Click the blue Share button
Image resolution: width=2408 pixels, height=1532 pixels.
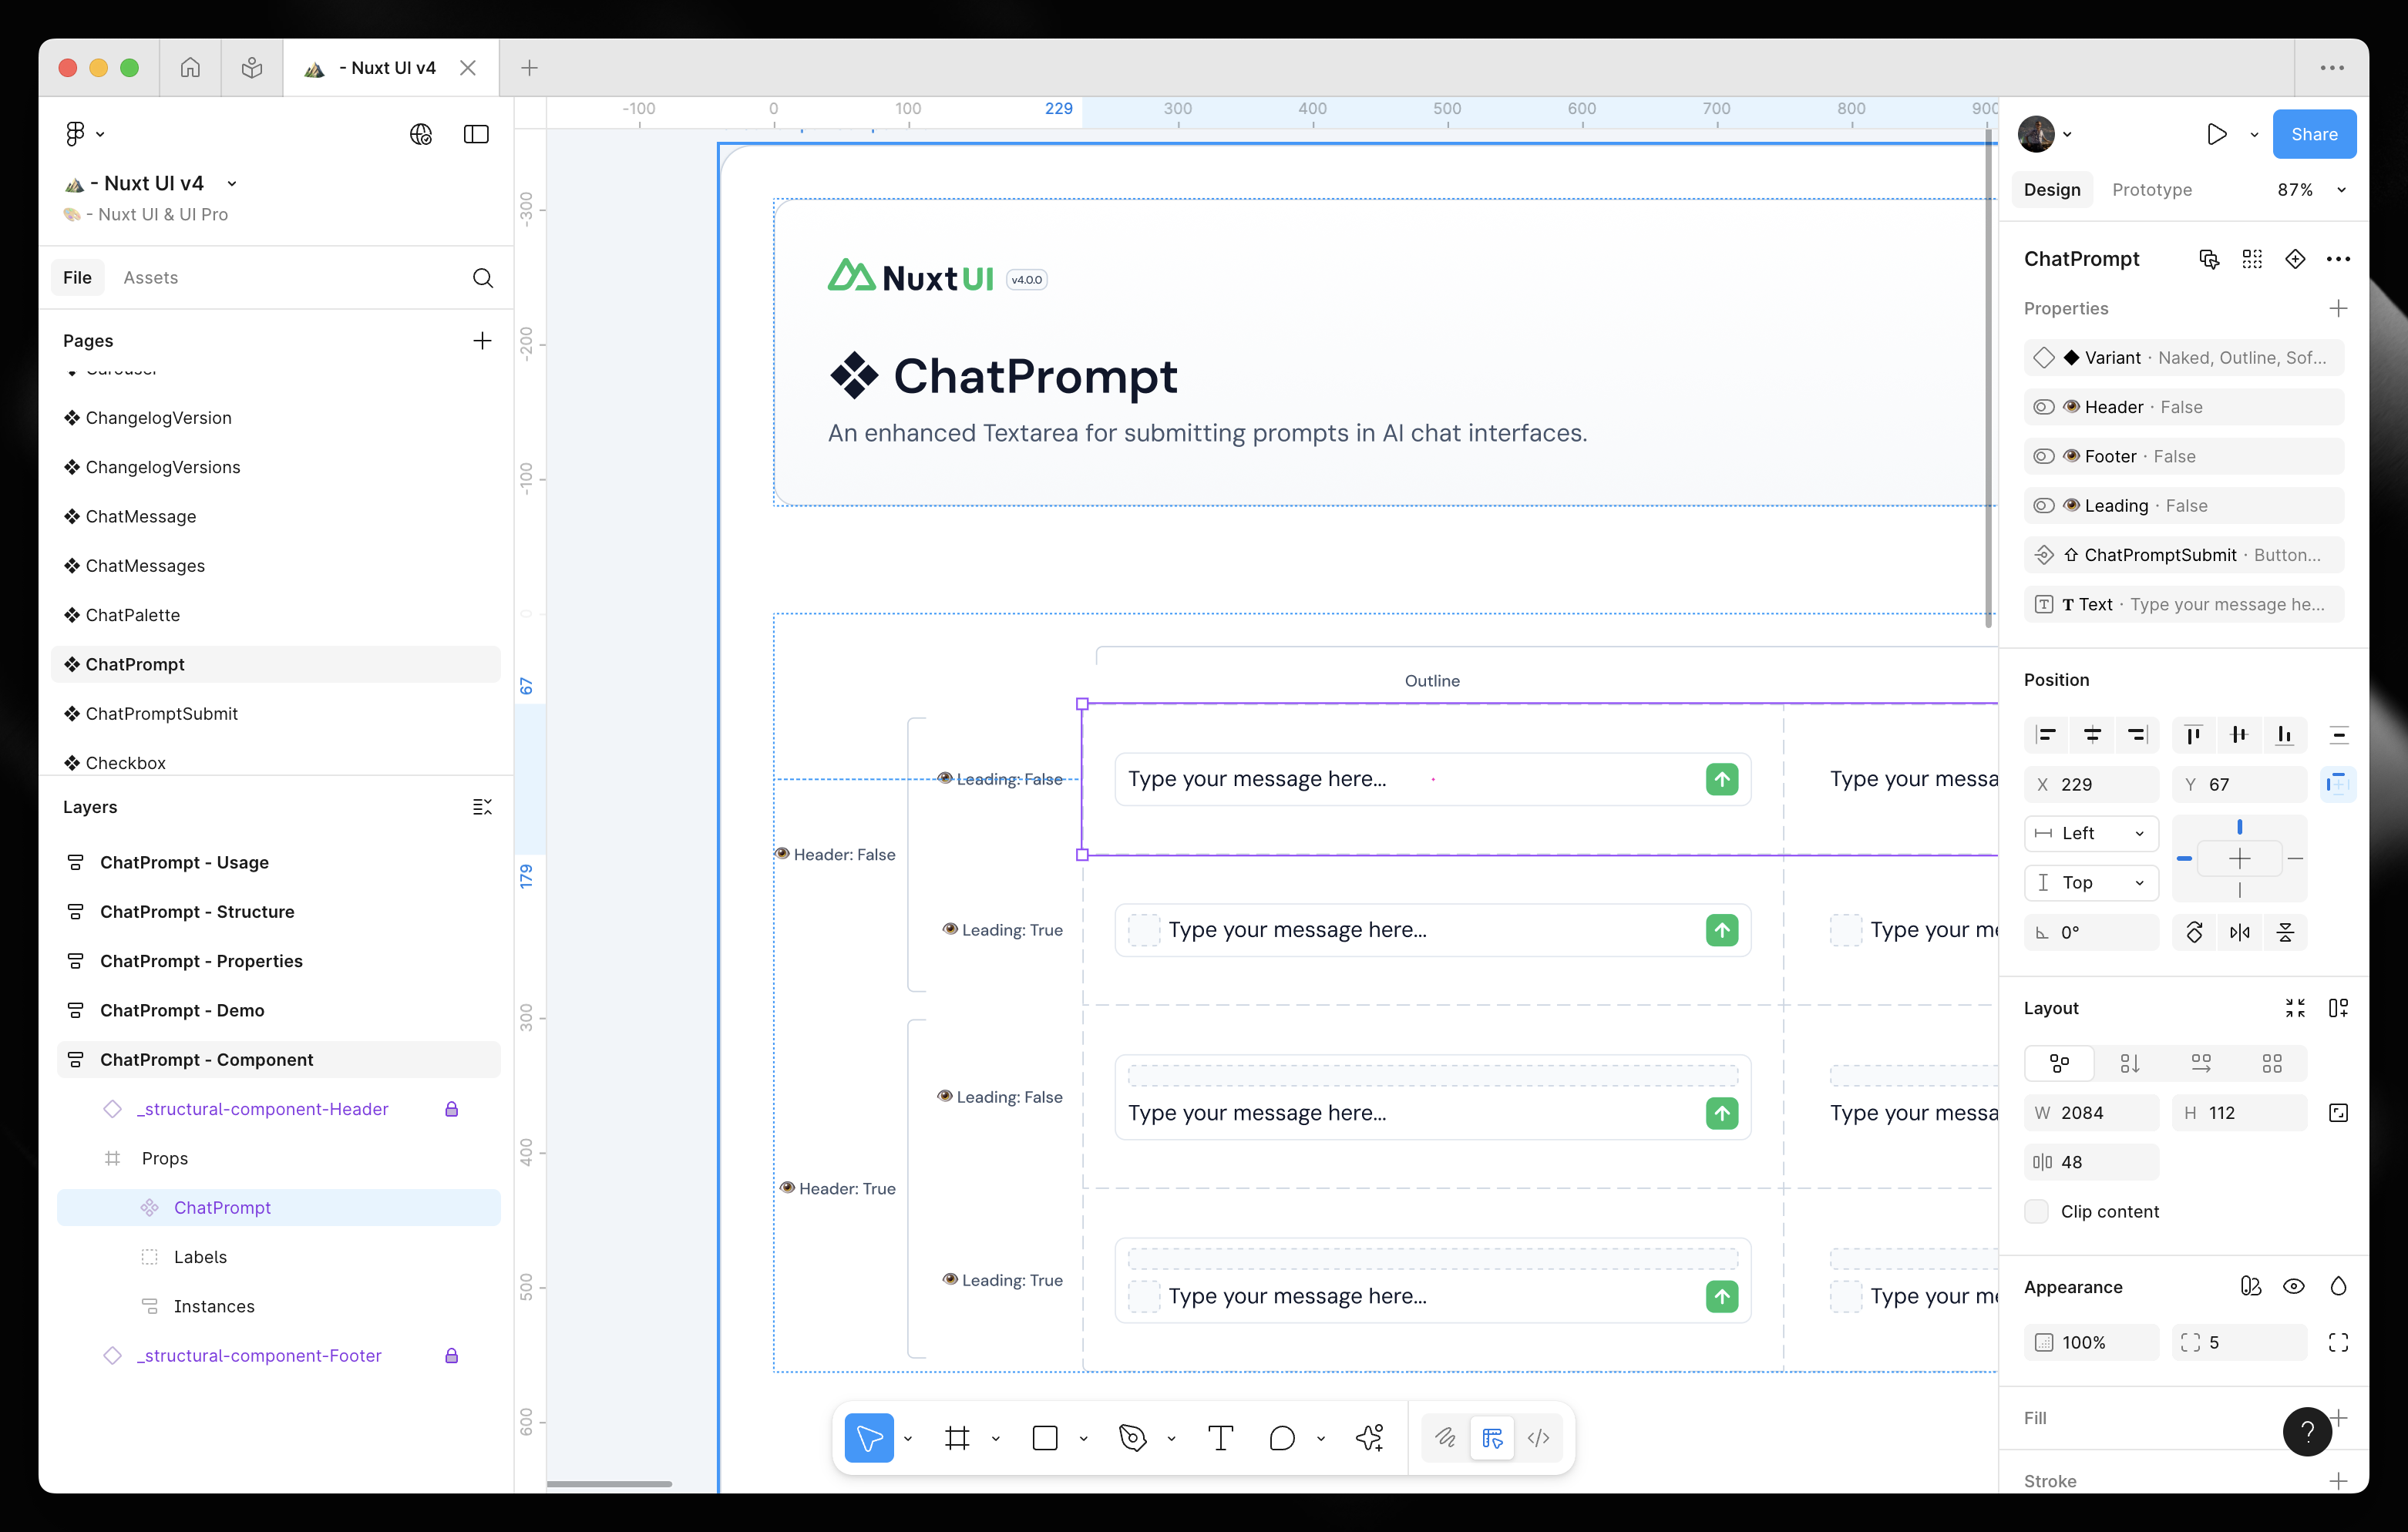coord(2313,134)
